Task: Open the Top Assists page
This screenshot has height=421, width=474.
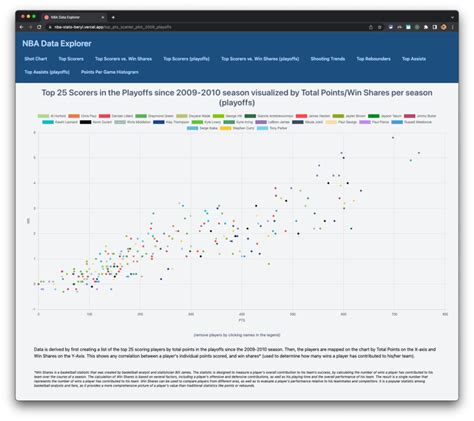Action: [414, 59]
